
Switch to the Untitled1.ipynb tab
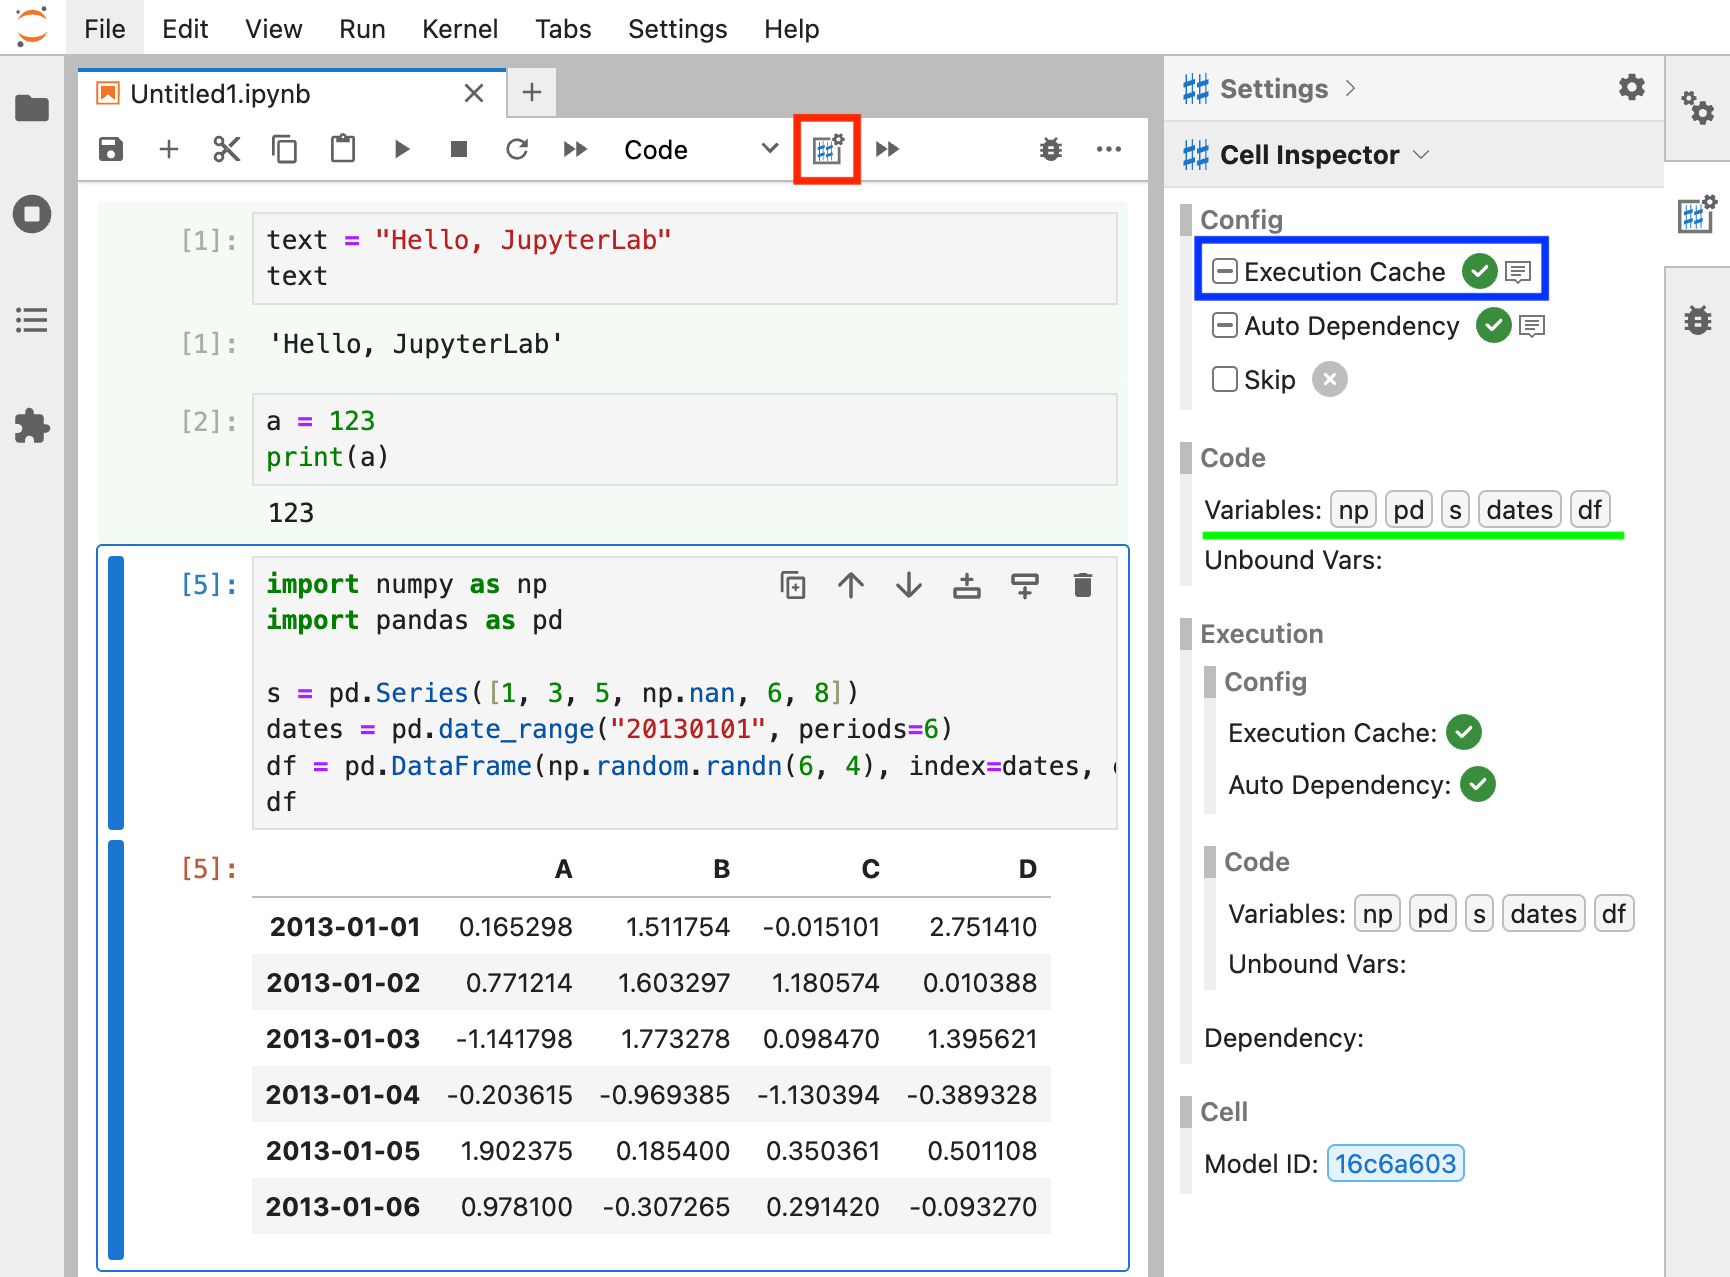(x=220, y=94)
